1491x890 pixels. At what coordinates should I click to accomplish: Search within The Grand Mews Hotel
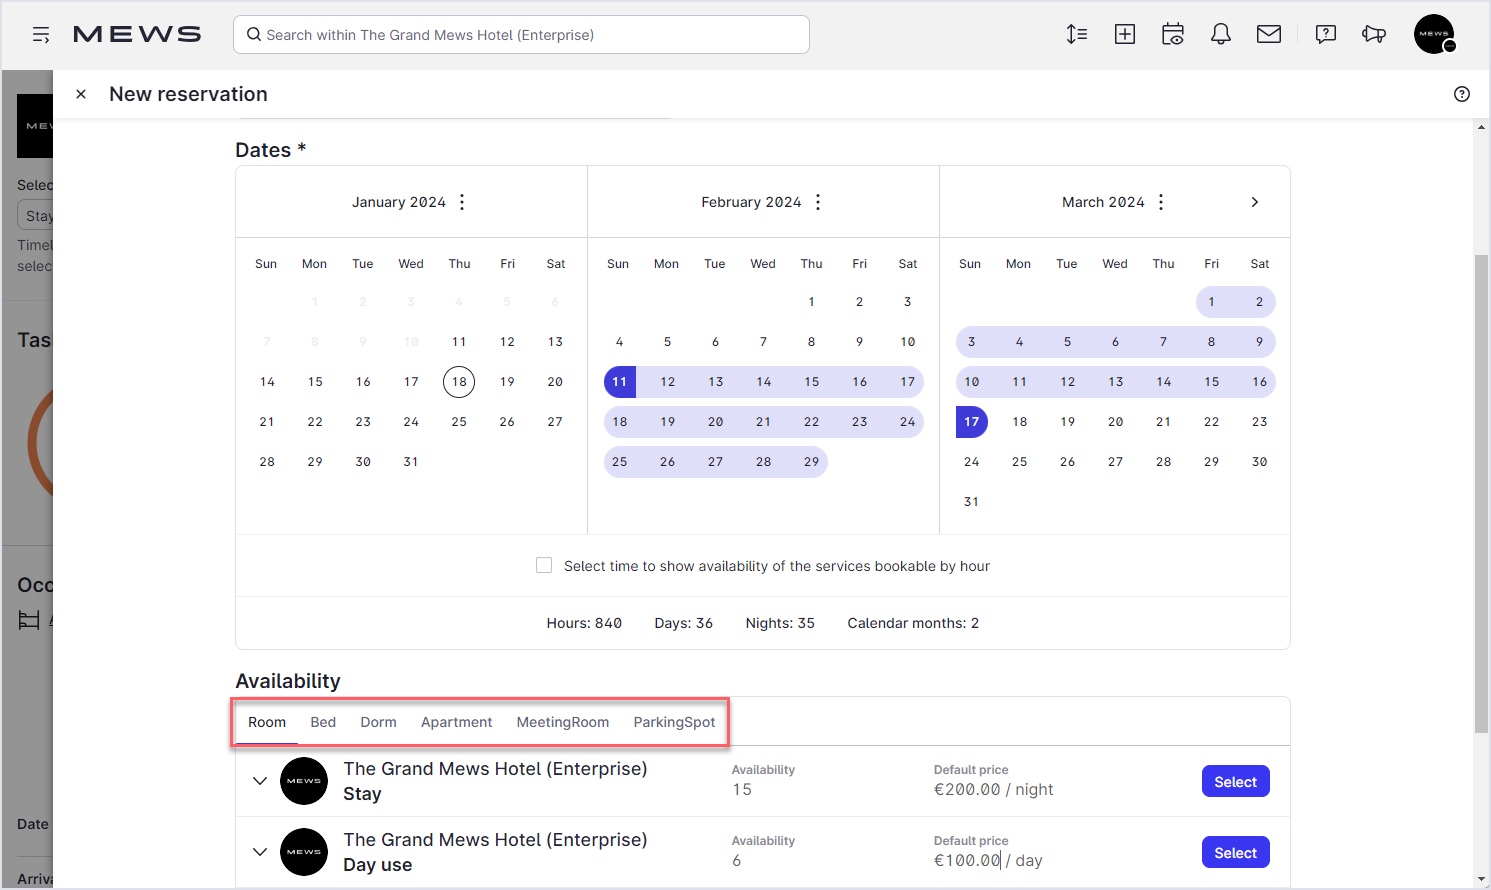(521, 35)
